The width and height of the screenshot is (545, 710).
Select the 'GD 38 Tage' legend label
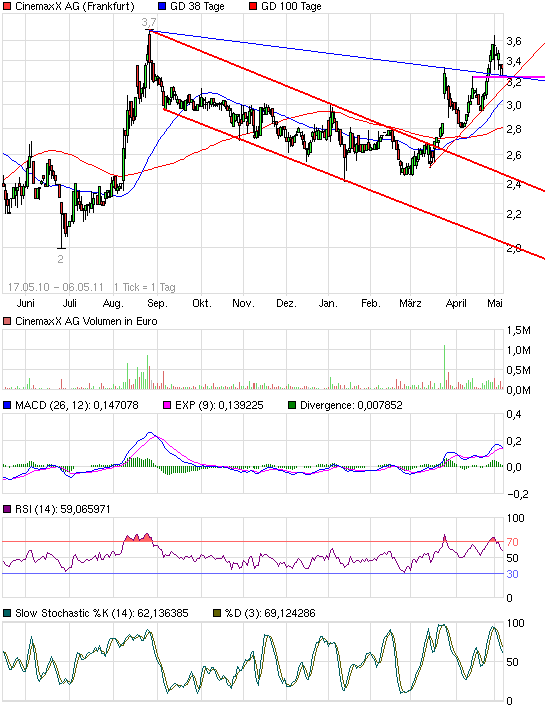pyautogui.click(x=197, y=6)
